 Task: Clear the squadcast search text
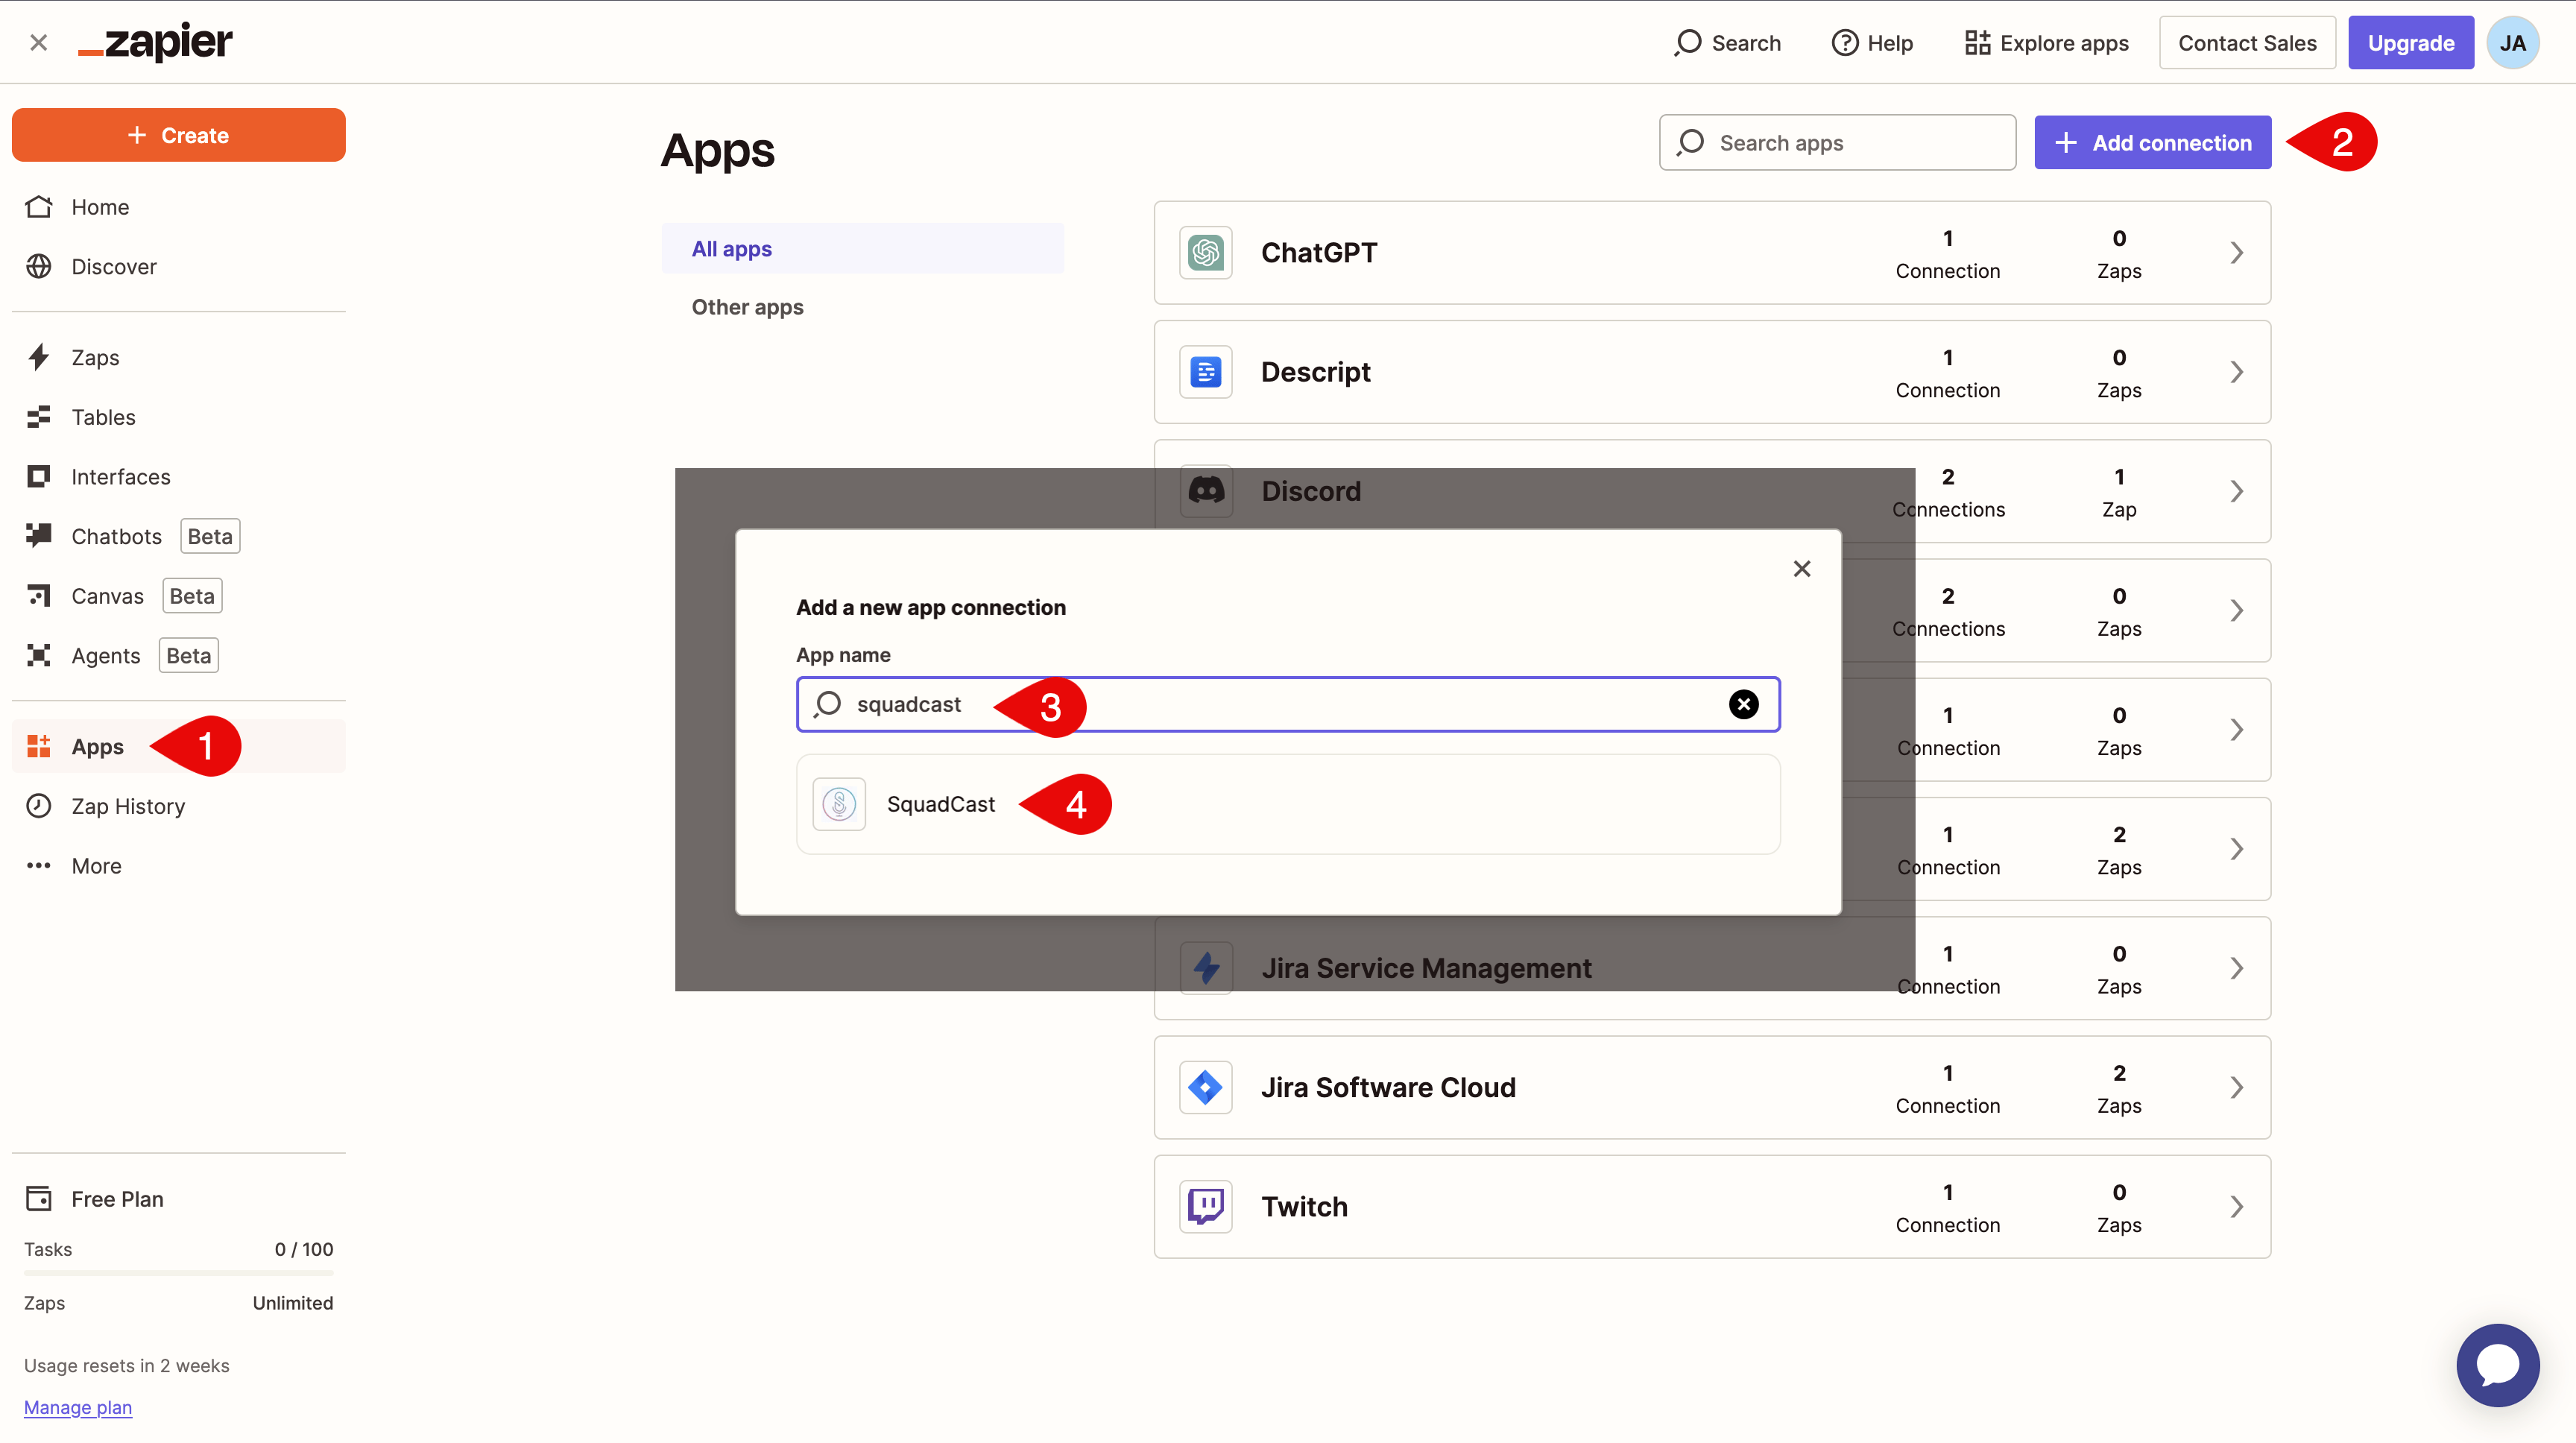tap(1743, 704)
